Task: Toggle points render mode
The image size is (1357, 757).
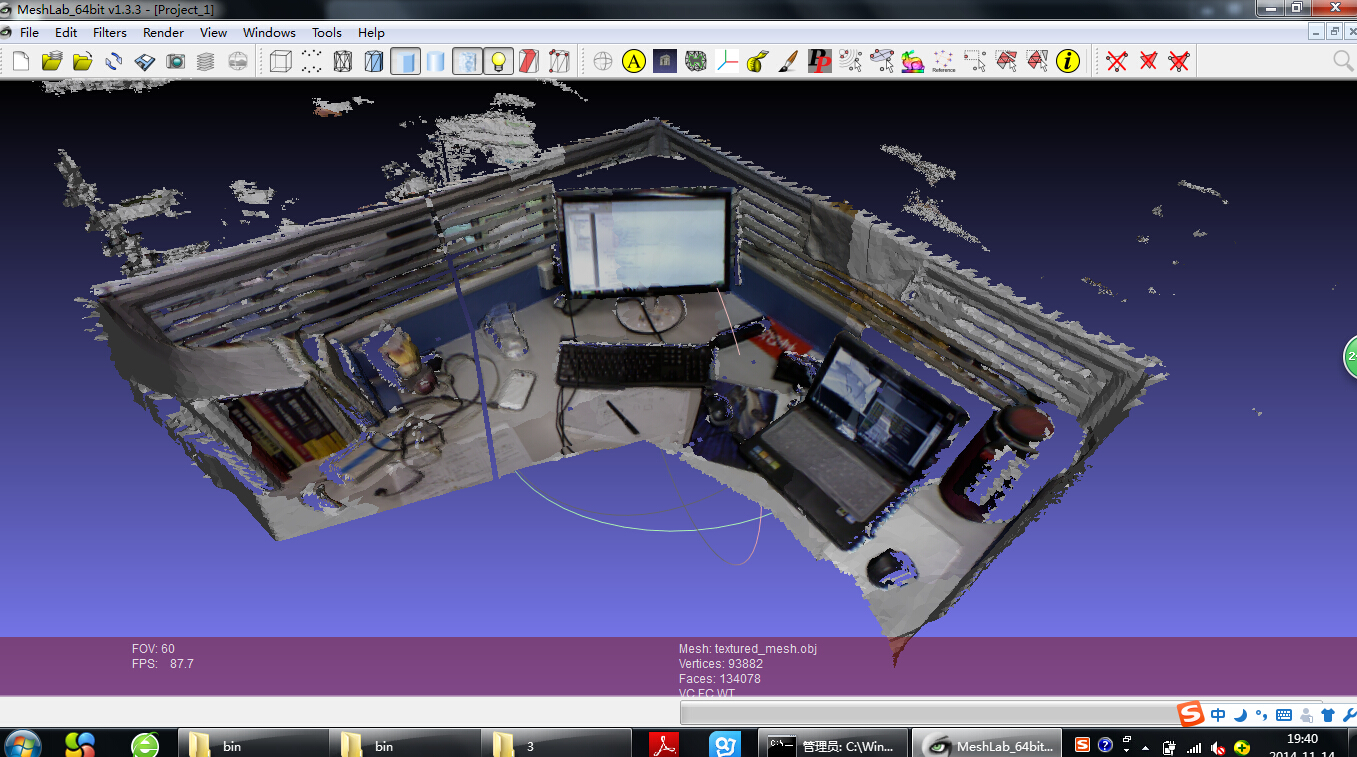Action: coord(312,61)
